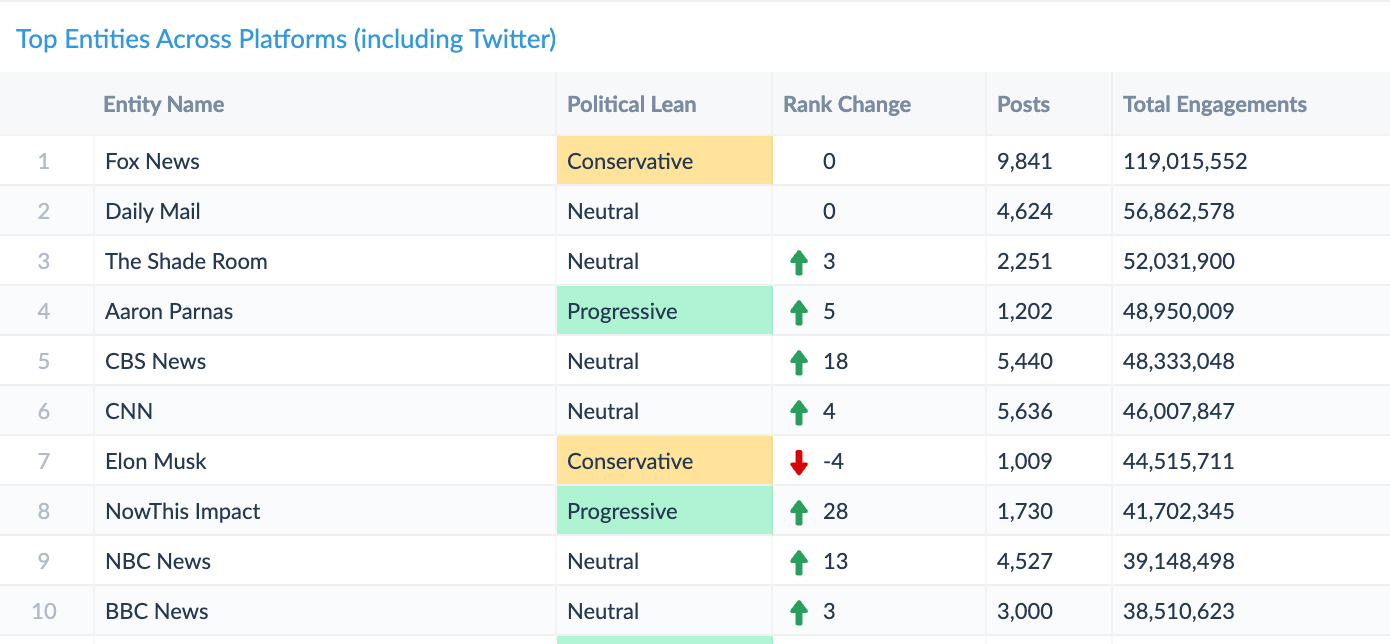Sort by the Entity Name column header
This screenshot has width=1390, height=644.
164,104
